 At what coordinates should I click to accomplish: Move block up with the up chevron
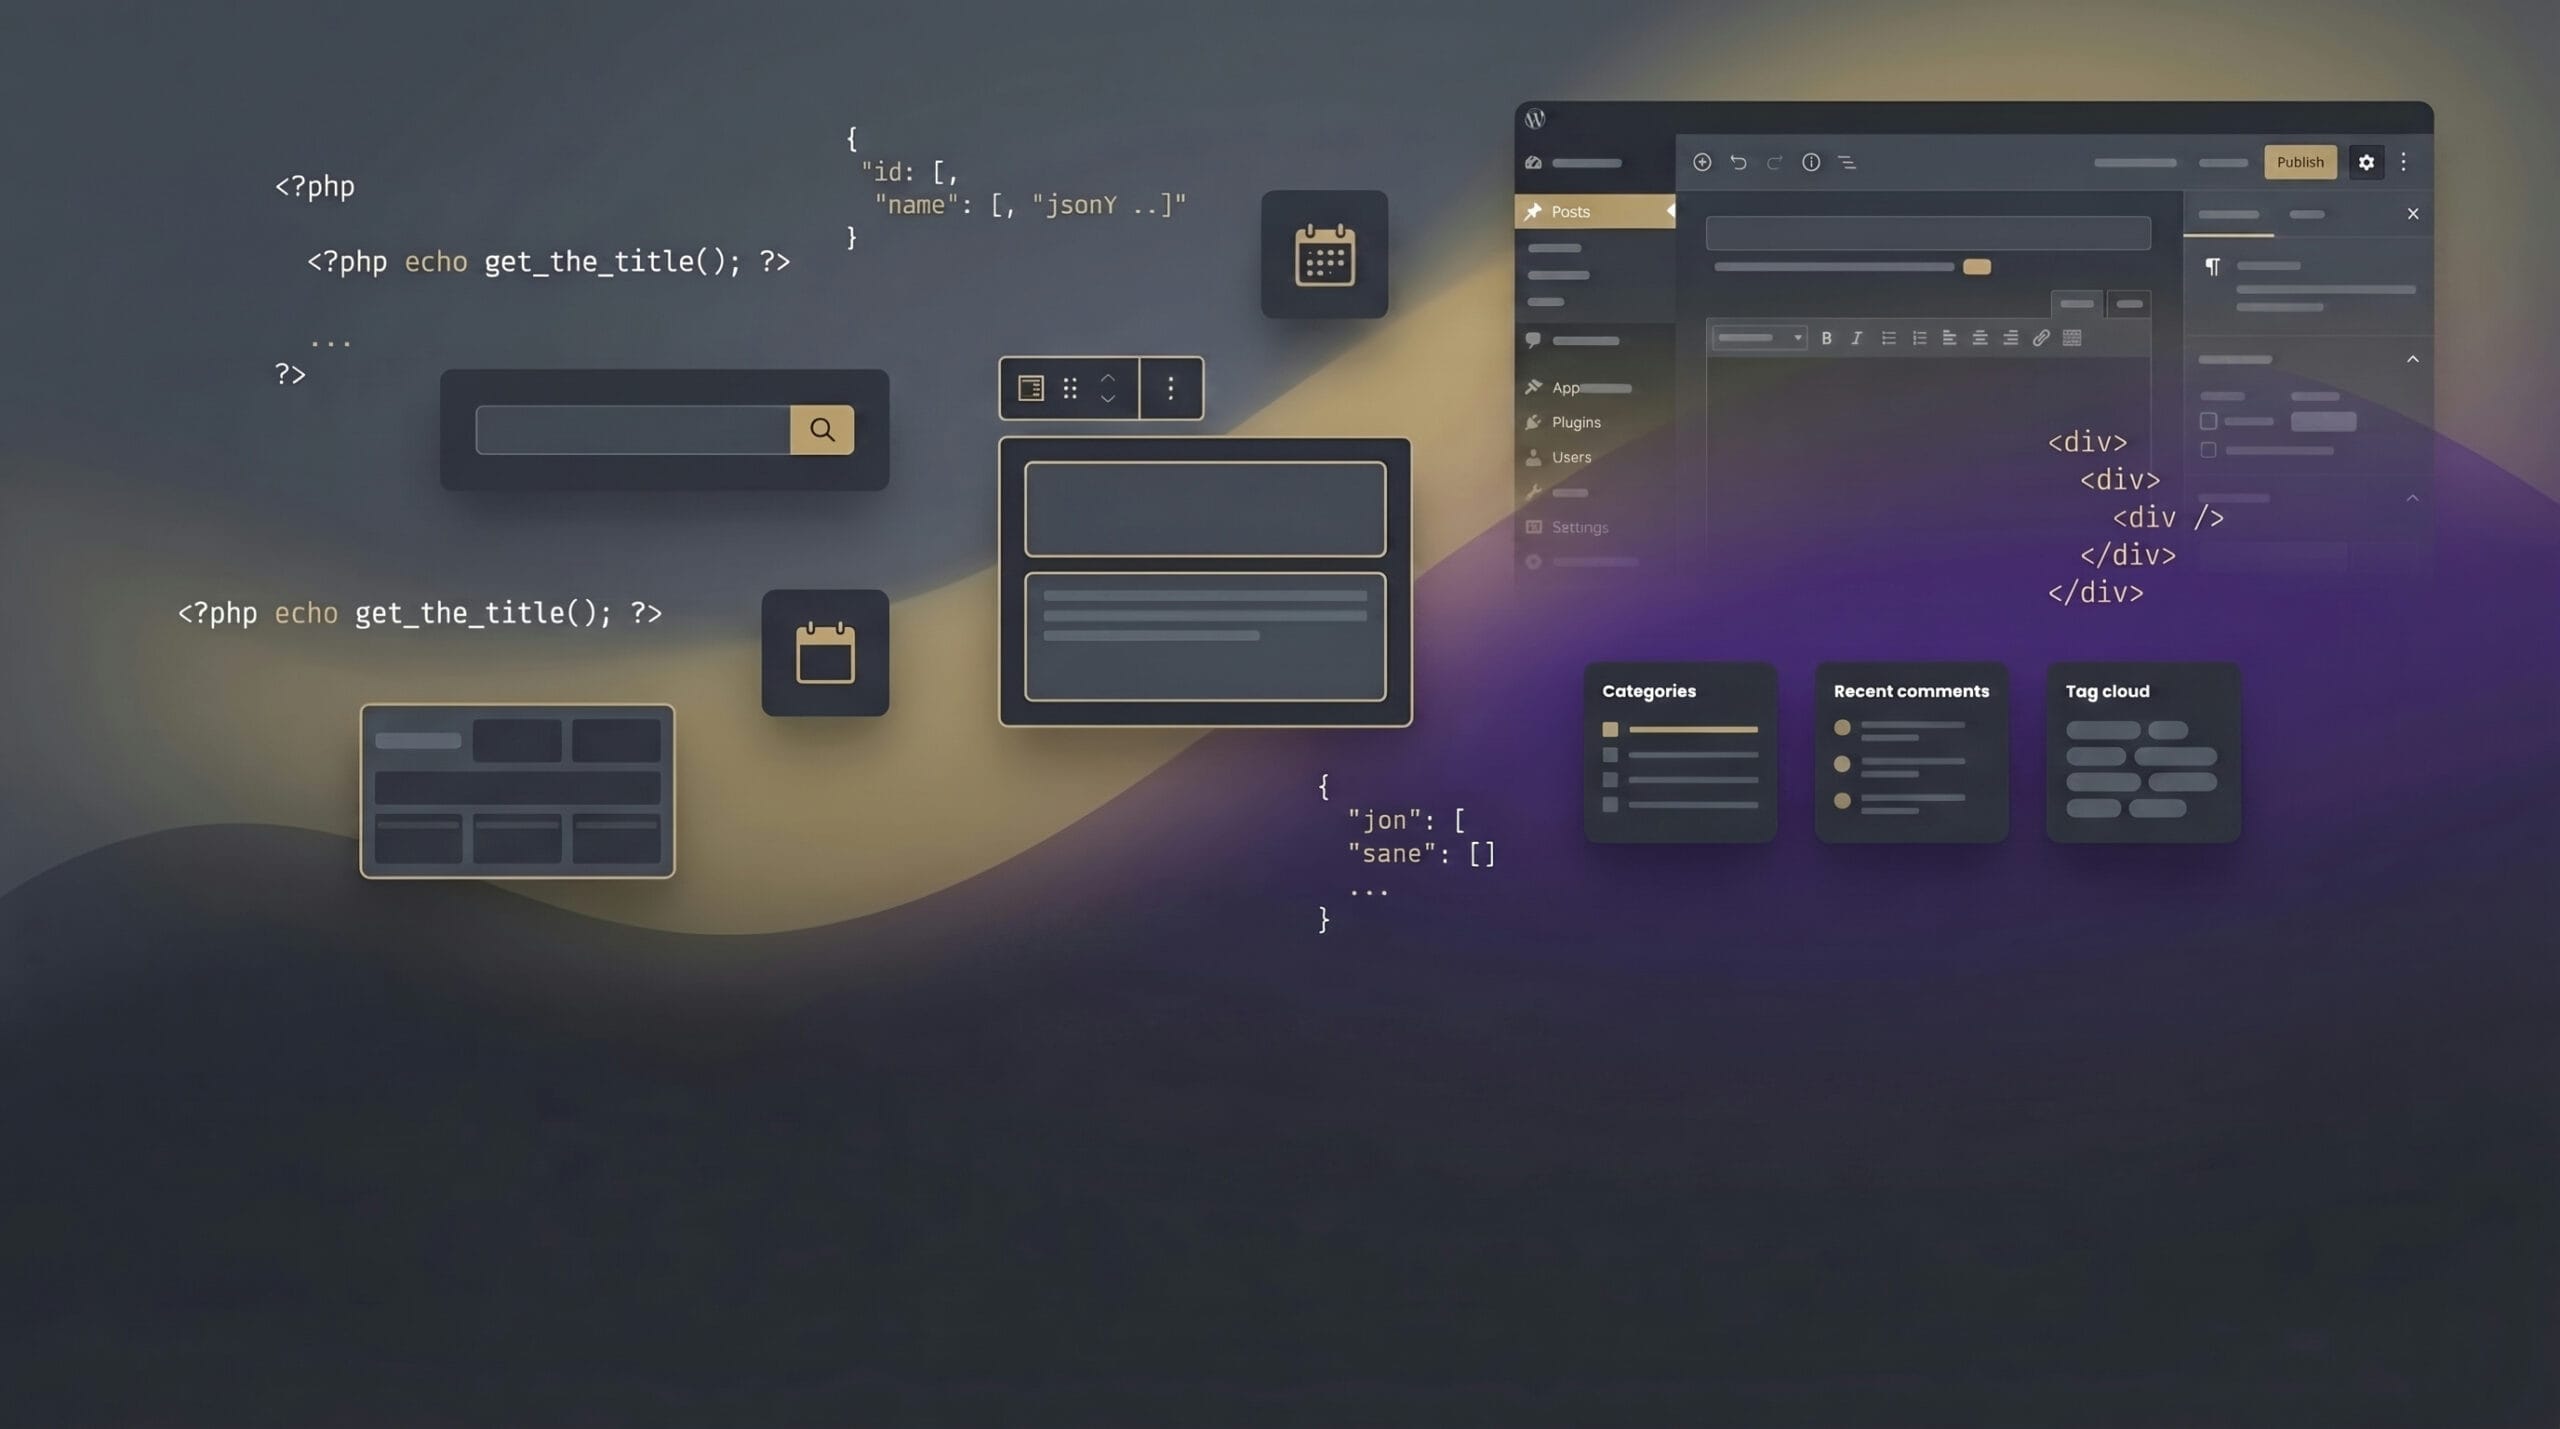(x=1108, y=378)
